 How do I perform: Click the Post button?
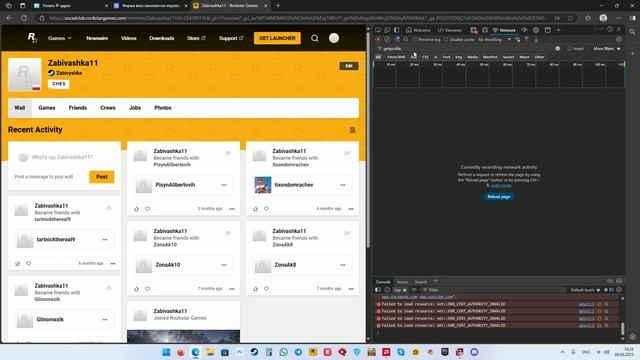[102, 177]
